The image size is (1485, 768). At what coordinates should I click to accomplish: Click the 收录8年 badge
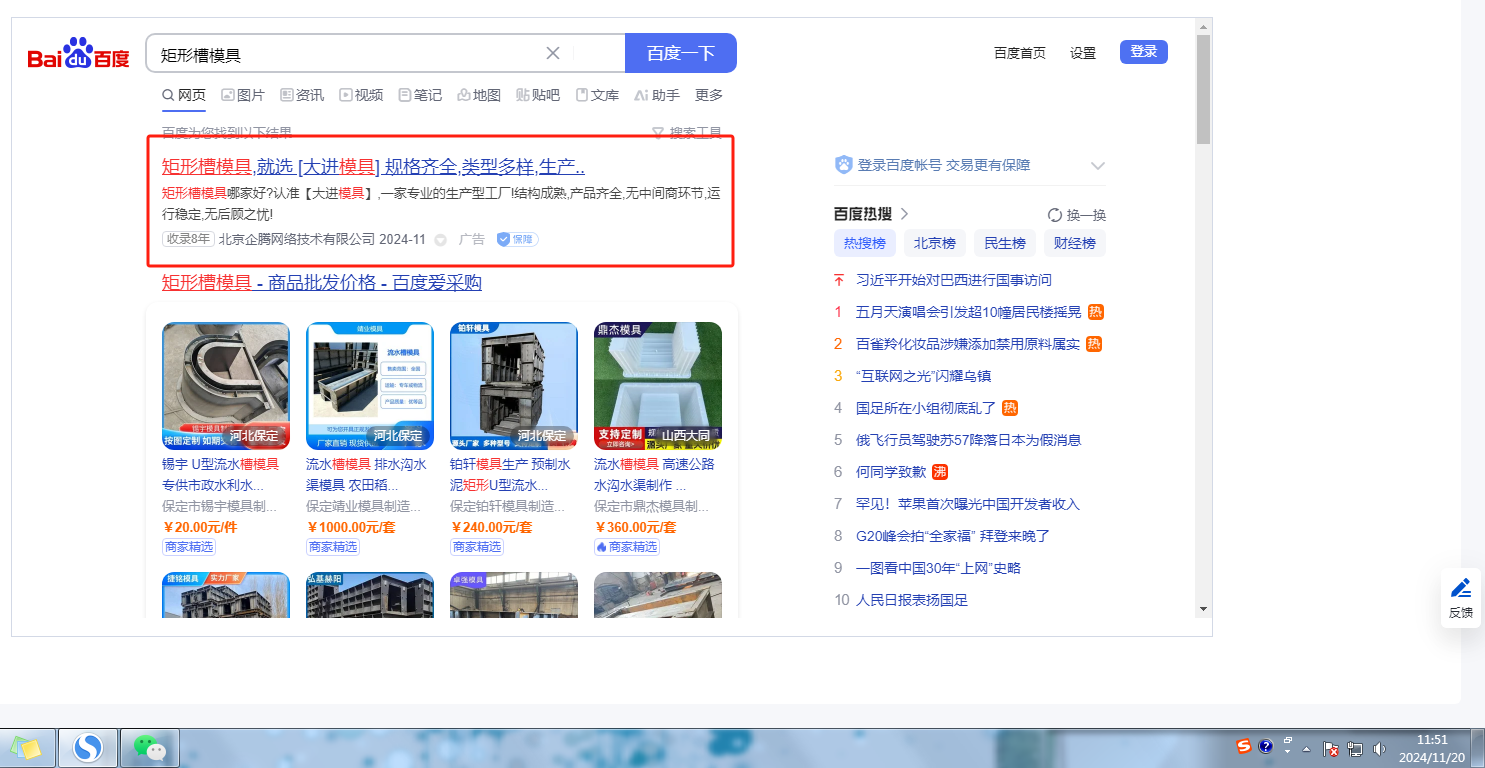[188, 239]
